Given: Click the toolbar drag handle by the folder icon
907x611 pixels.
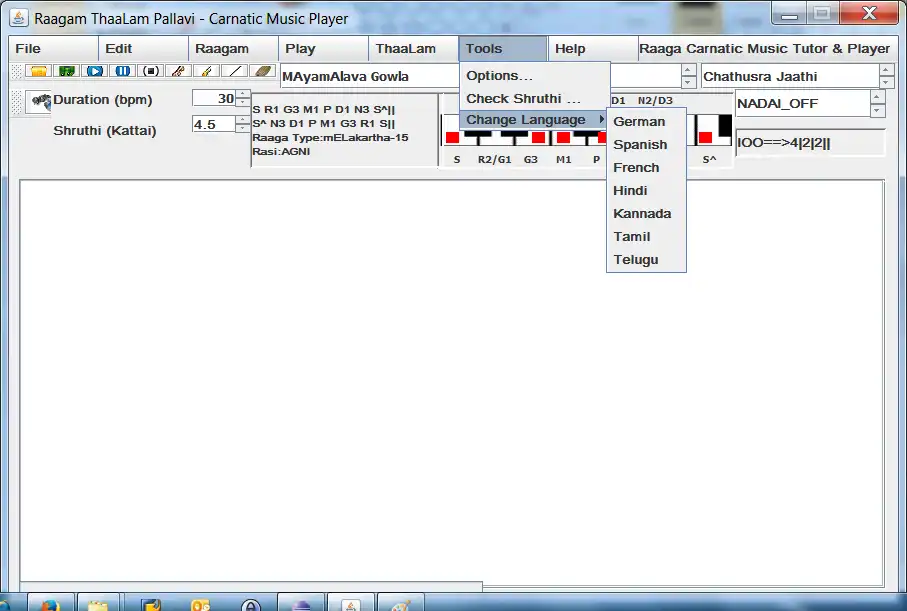Looking at the screenshot, I should coord(17,71).
